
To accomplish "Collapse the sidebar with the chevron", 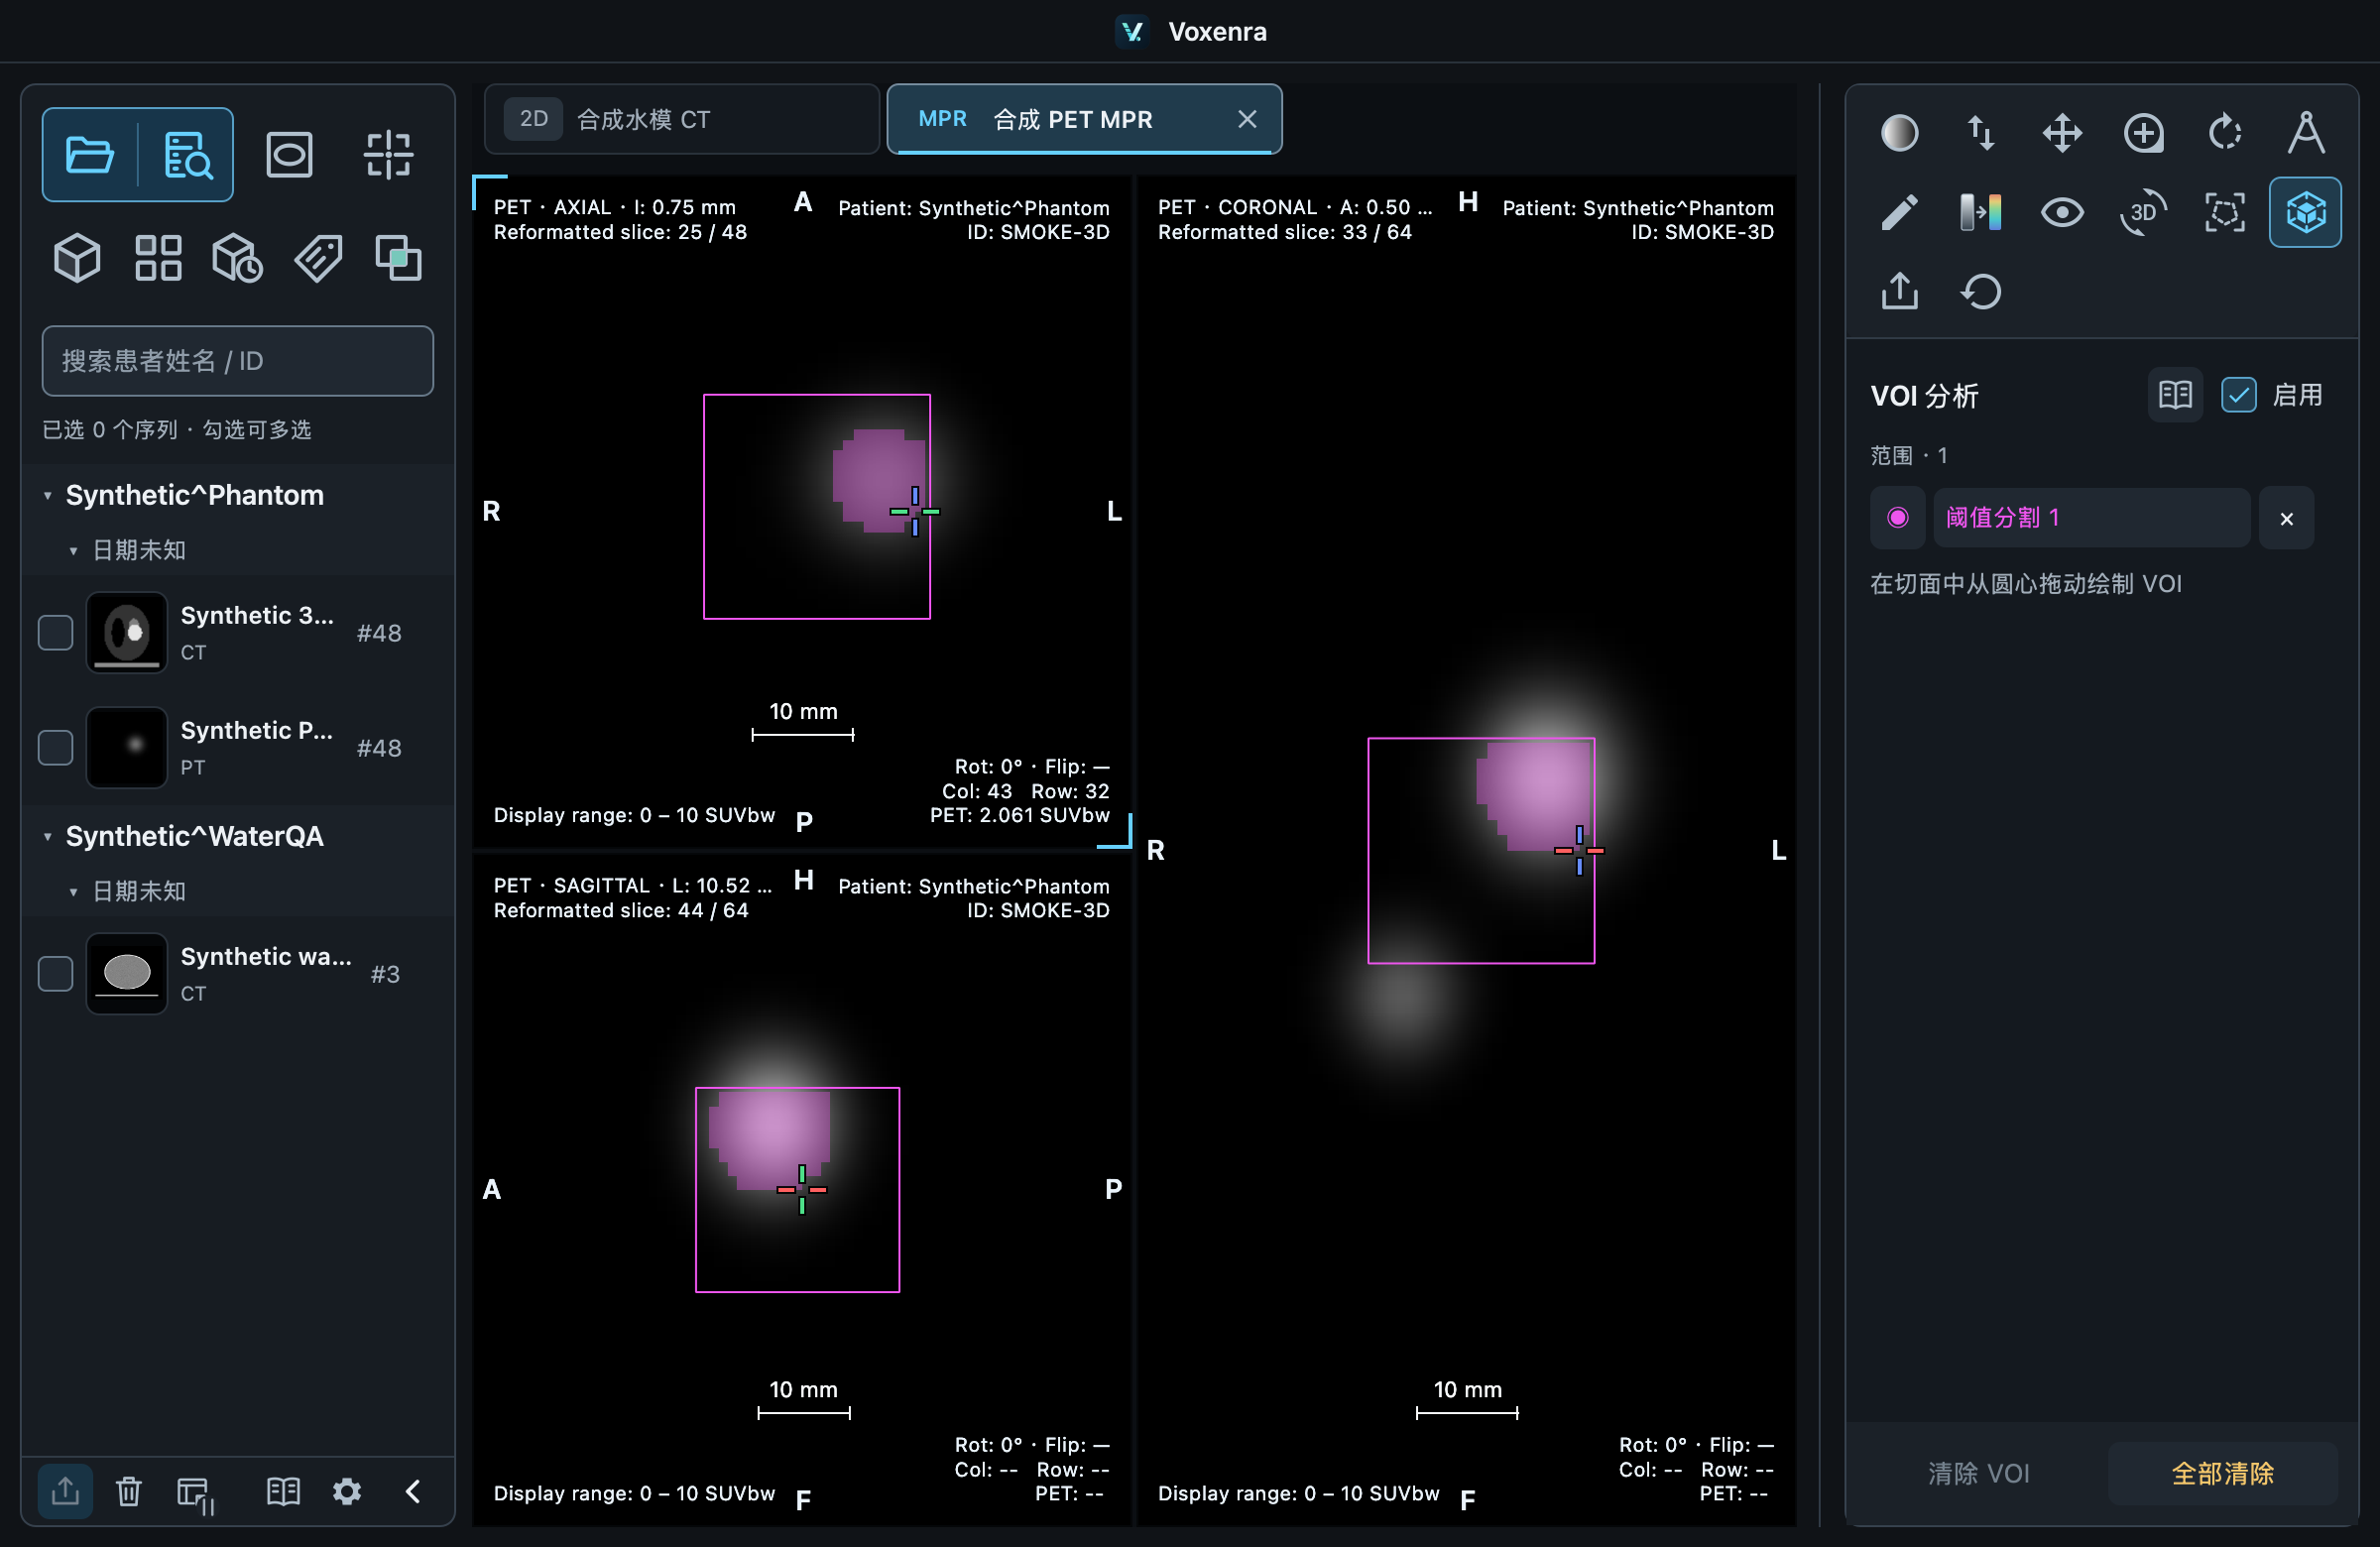I will click(x=413, y=1492).
